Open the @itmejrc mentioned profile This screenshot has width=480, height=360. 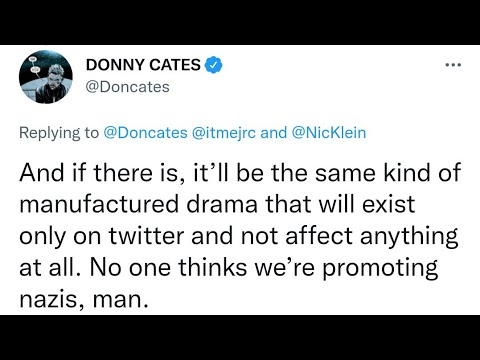(x=224, y=133)
